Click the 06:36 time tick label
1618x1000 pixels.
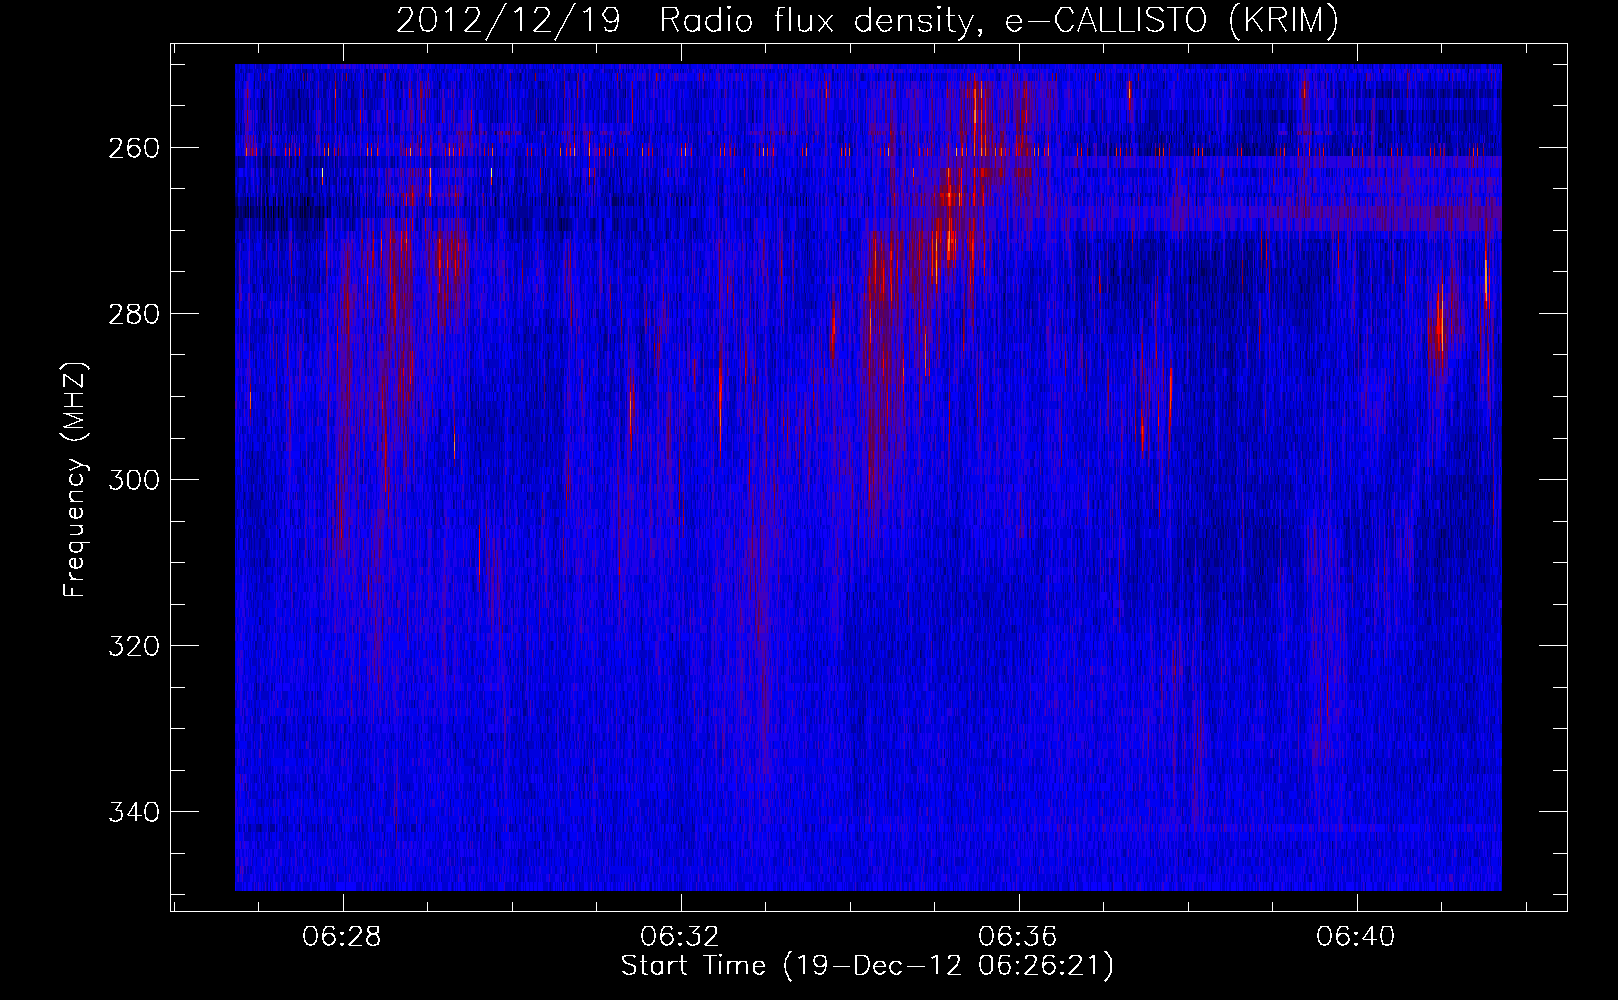pos(1018,937)
